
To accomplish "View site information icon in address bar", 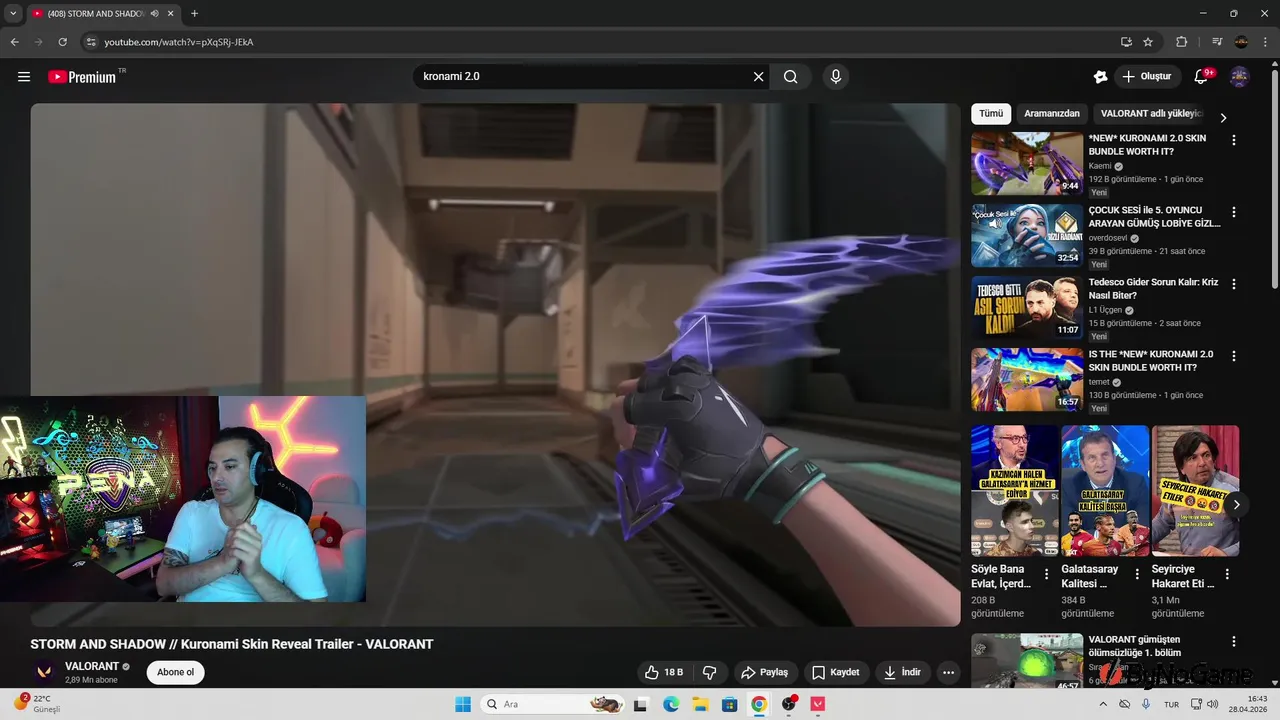I will coord(91,42).
